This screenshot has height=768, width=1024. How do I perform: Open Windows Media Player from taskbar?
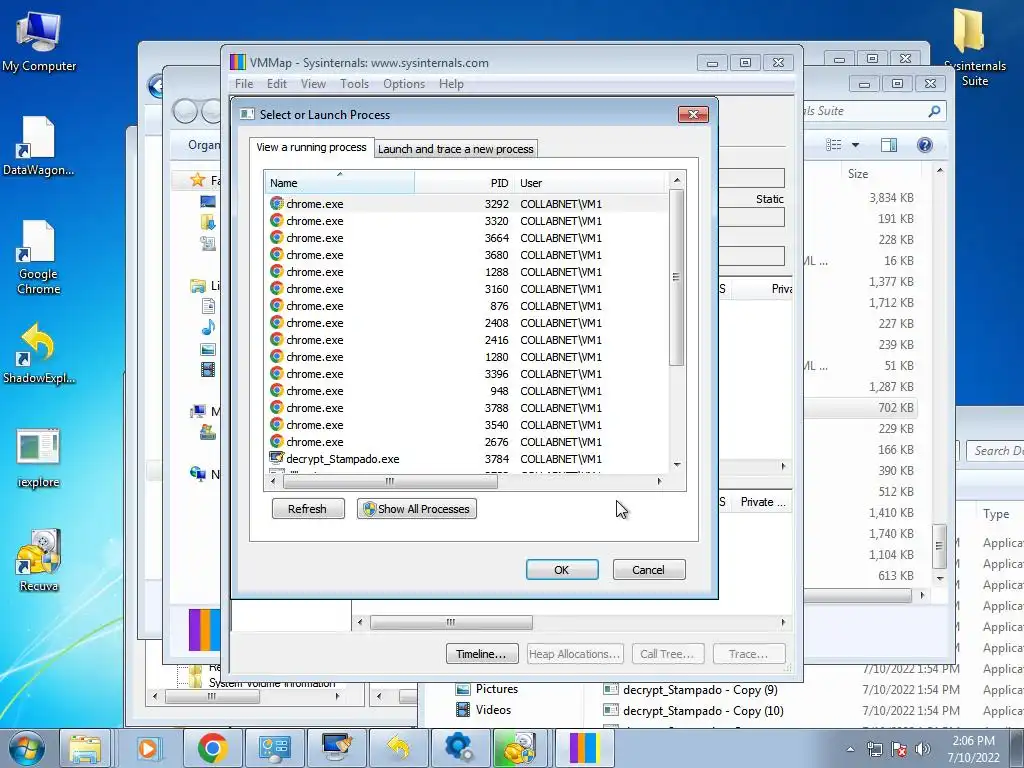click(149, 748)
